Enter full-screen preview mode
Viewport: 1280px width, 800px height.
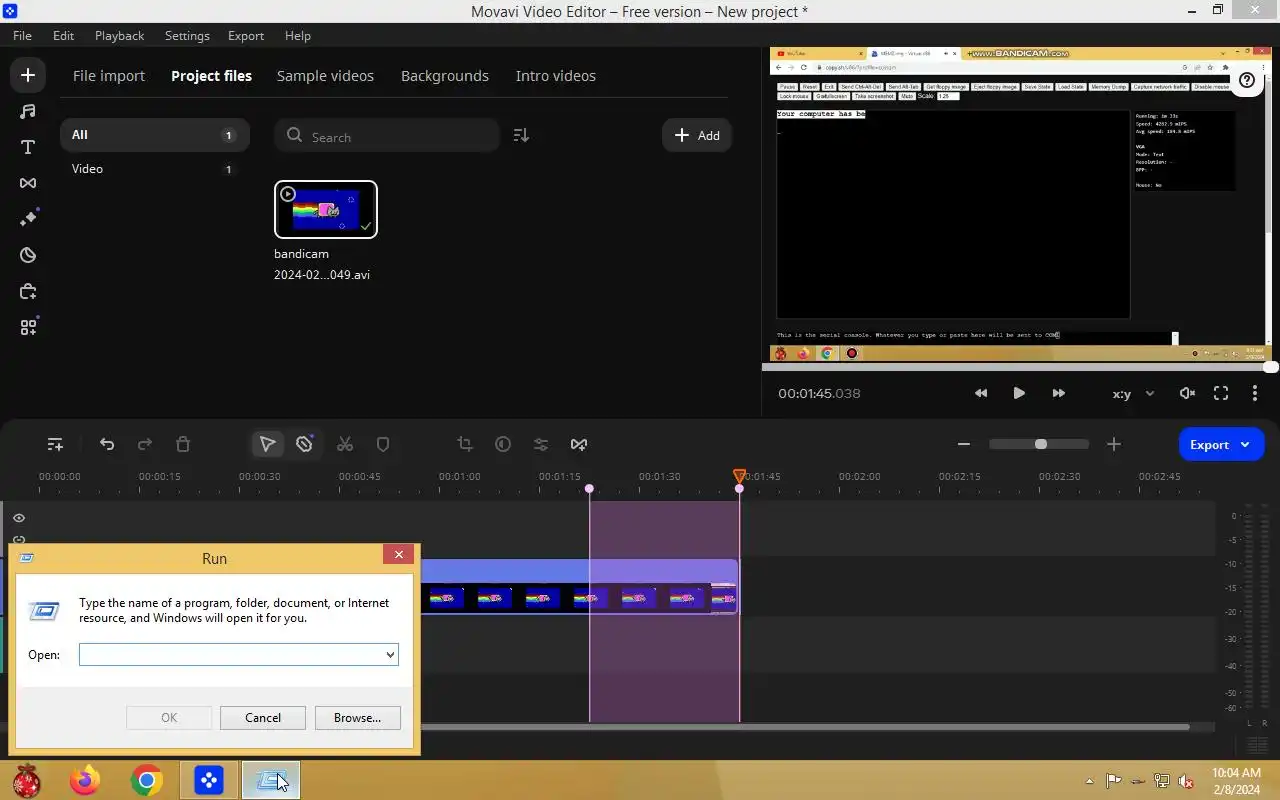tap(1221, 393)
